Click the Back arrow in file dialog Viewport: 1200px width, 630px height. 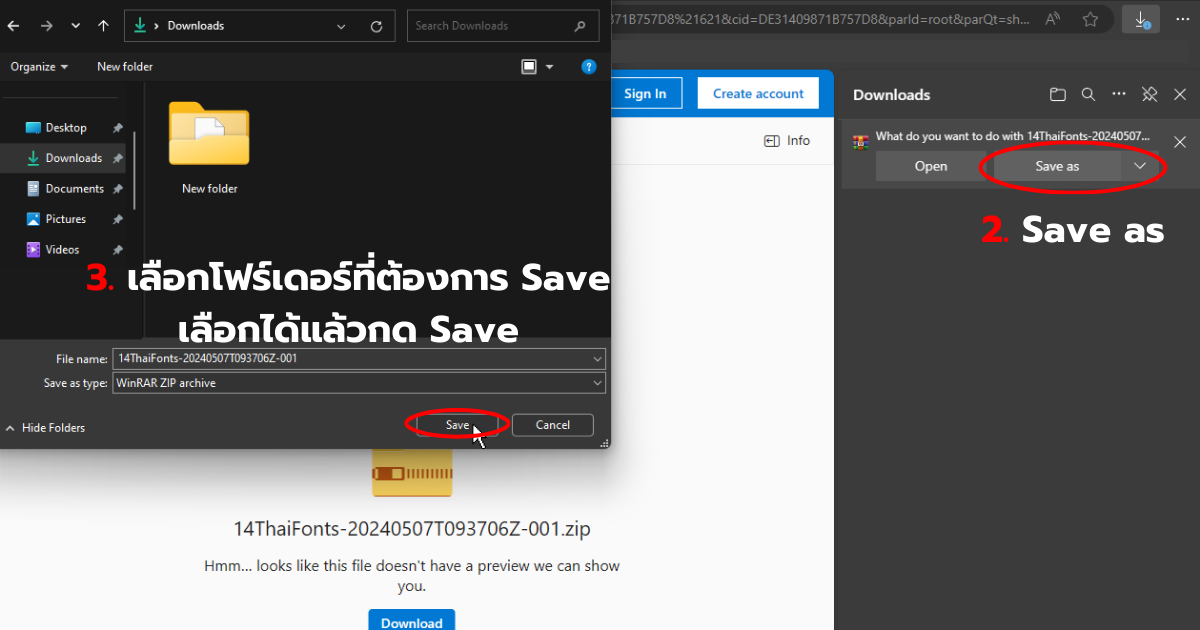(12, 26)
